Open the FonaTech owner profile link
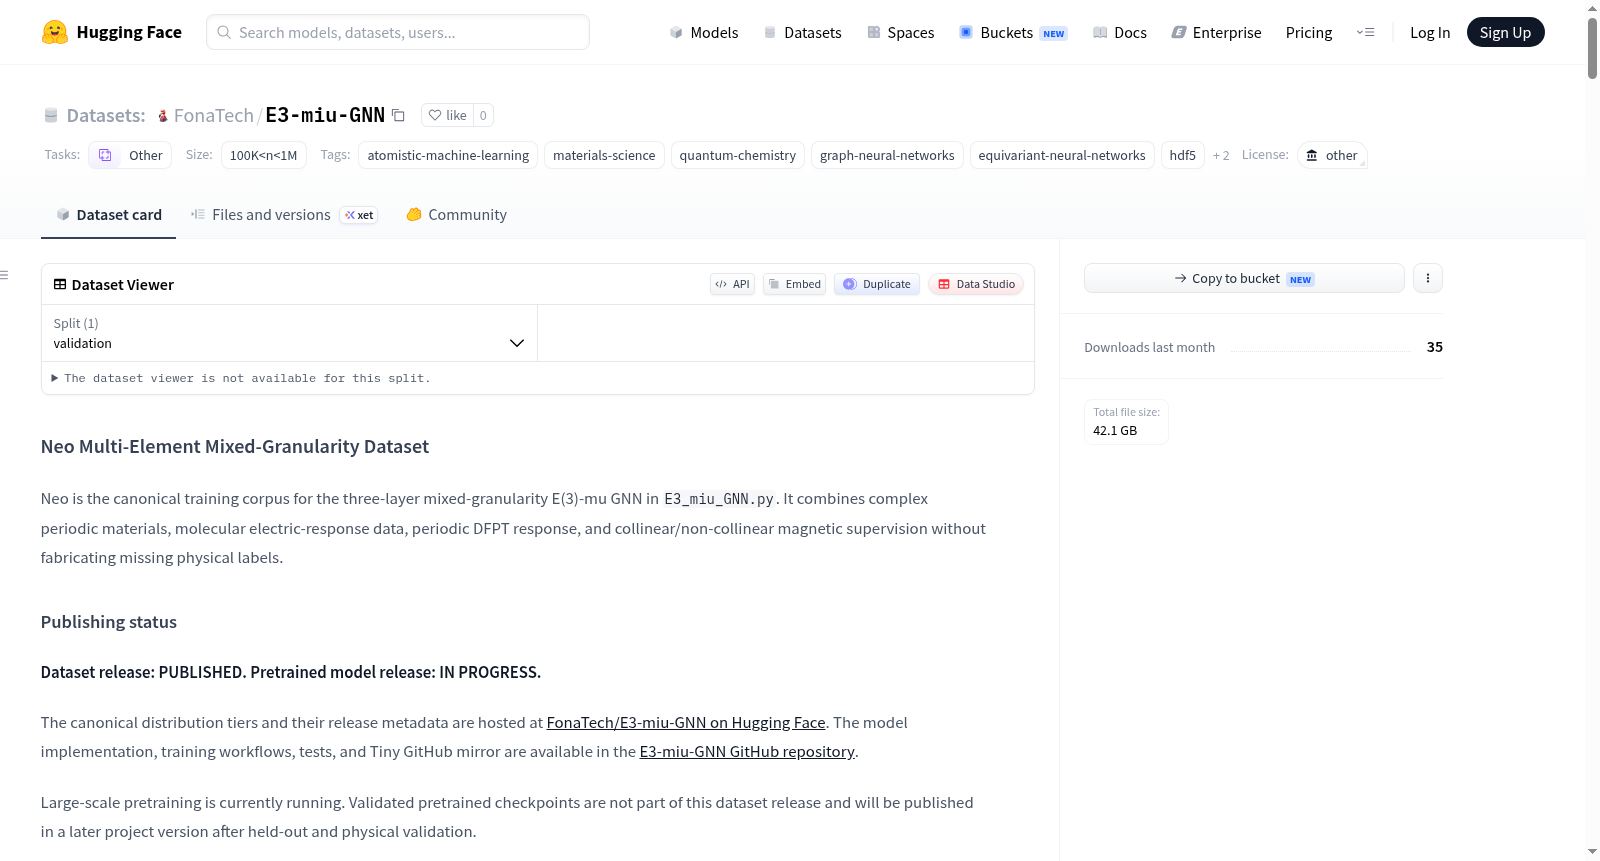The image size is (1600, 861). pyautogui.click(x=214, y=115)
